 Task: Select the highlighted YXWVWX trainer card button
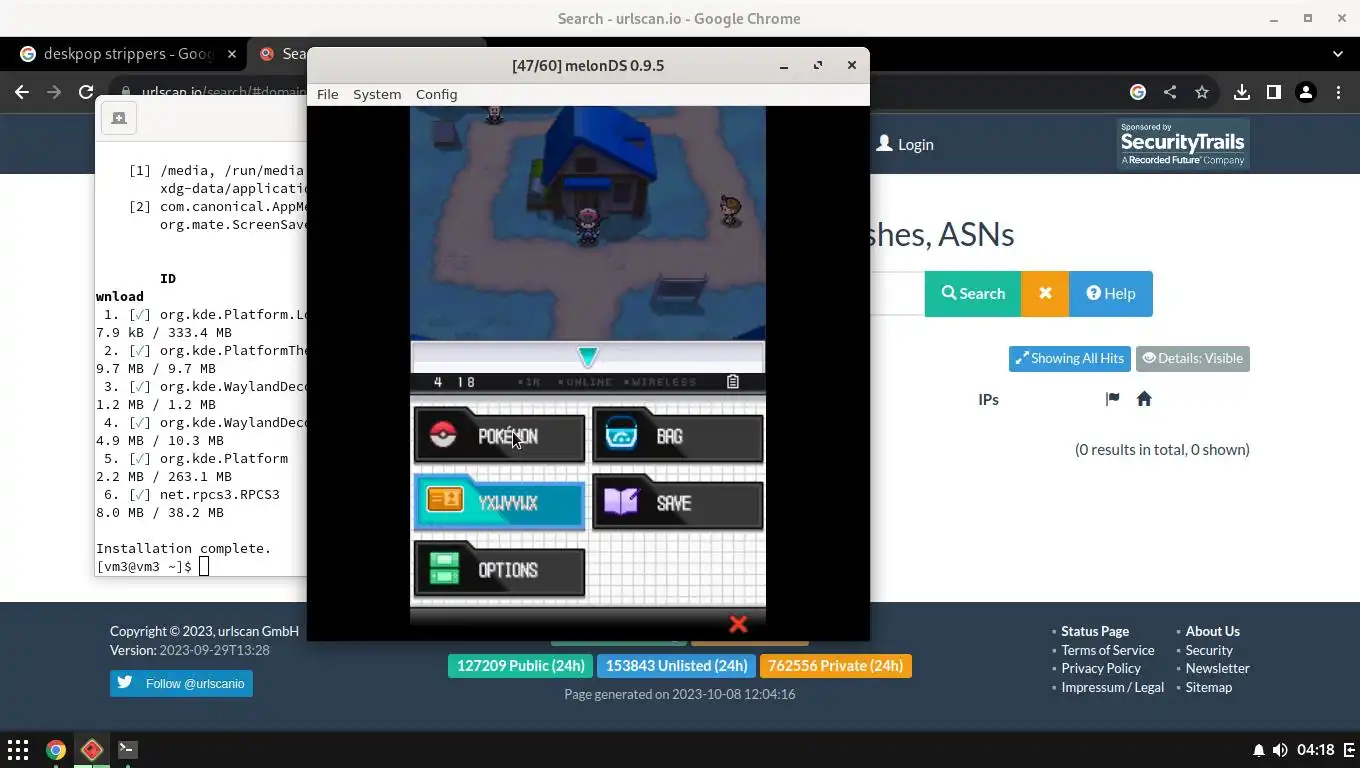point(499,503)
